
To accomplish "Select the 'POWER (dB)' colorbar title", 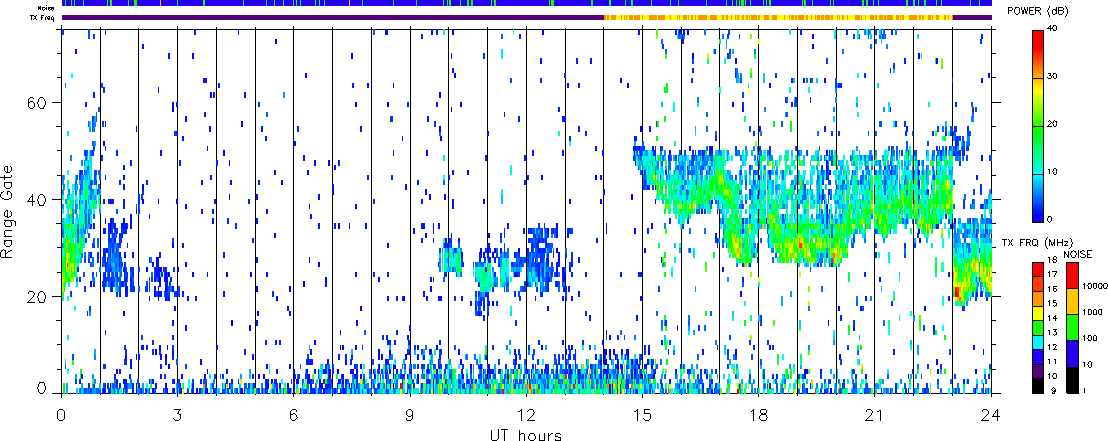I will (1037, 10).
